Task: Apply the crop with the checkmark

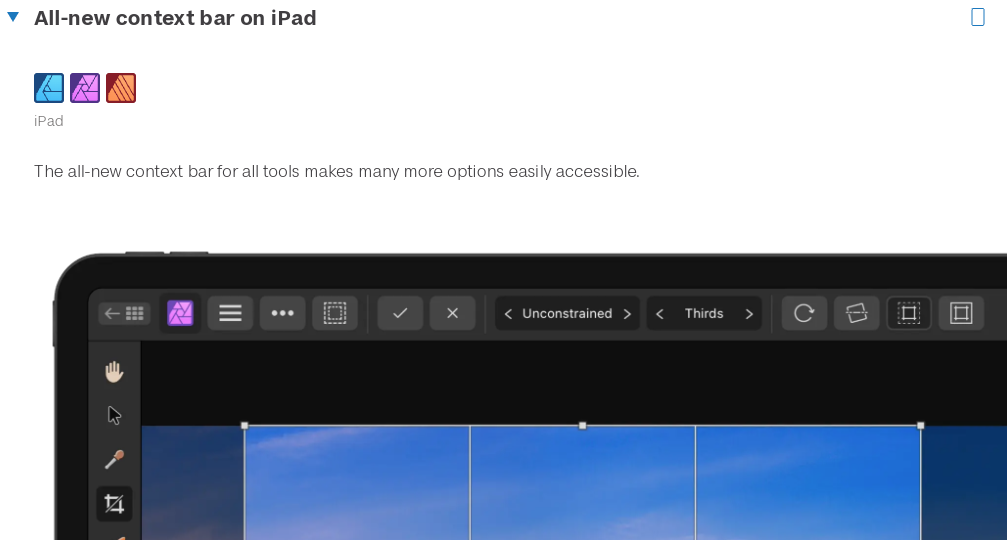Action: [400, 313]
